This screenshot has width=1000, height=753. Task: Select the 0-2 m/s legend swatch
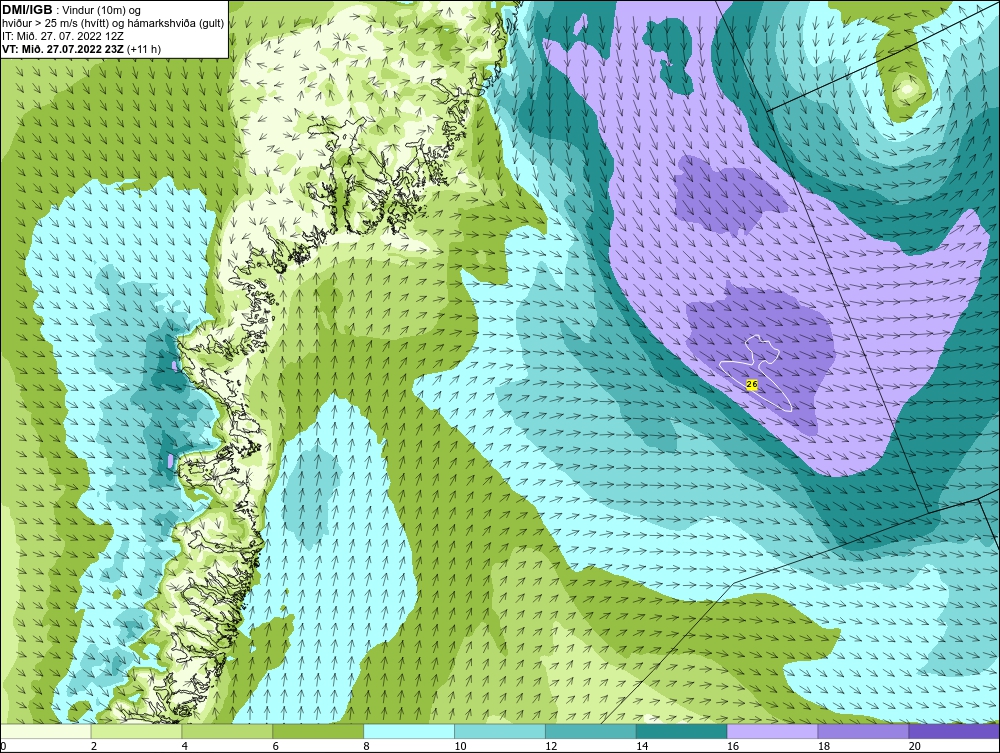click(x=46, y=731)
